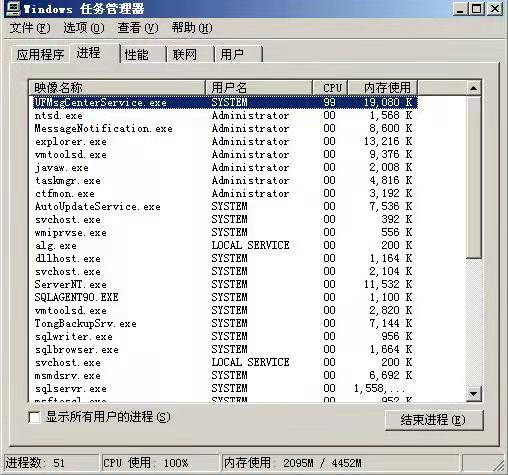The image size is (508, 475).
Task: Click the 13,216 K memory value
Action: click(x=388, y=141)
